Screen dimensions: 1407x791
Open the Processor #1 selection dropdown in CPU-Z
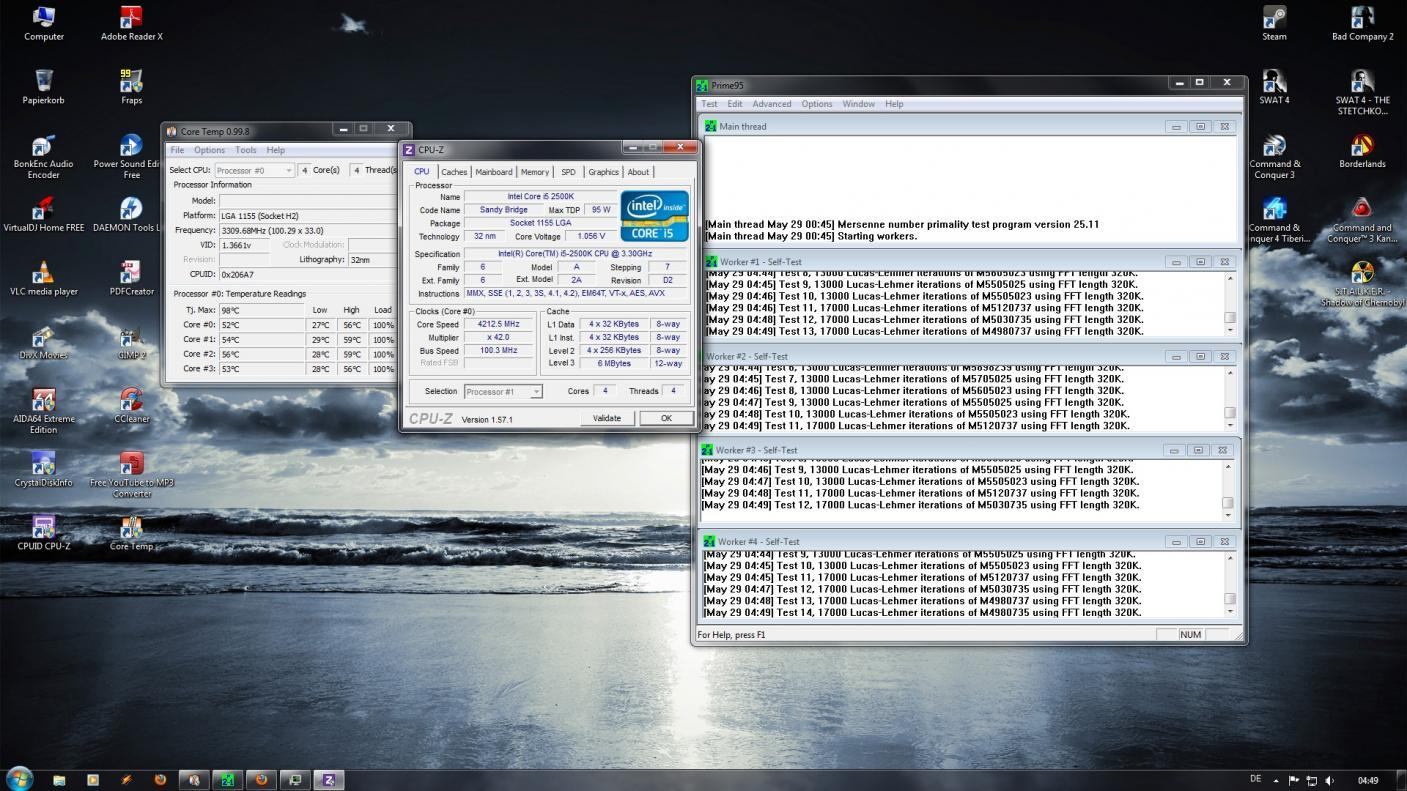[x=503, y=391]
